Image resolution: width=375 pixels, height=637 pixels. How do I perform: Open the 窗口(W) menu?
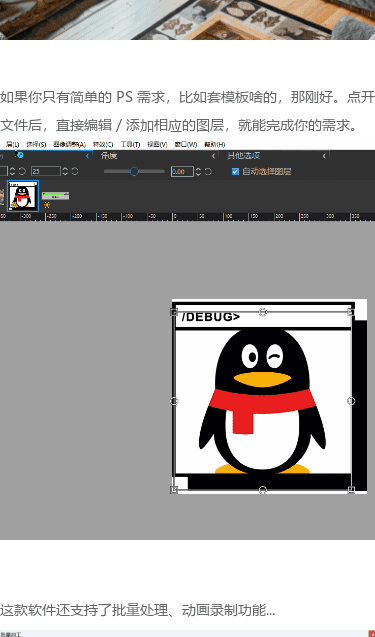[186, 145]
